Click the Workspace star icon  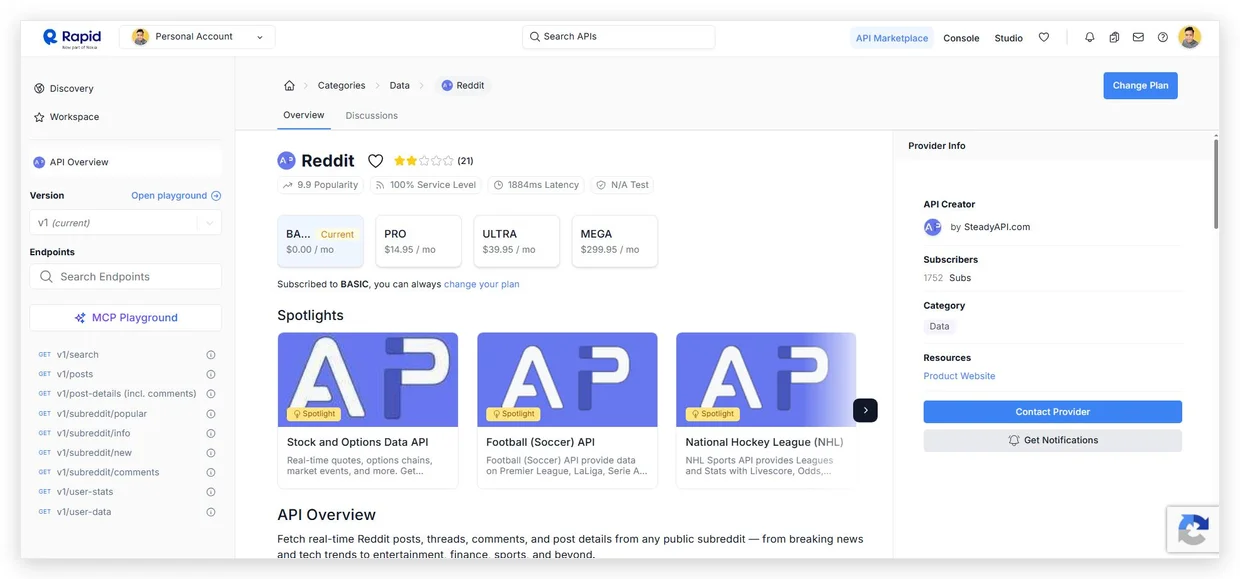(39, 117)
